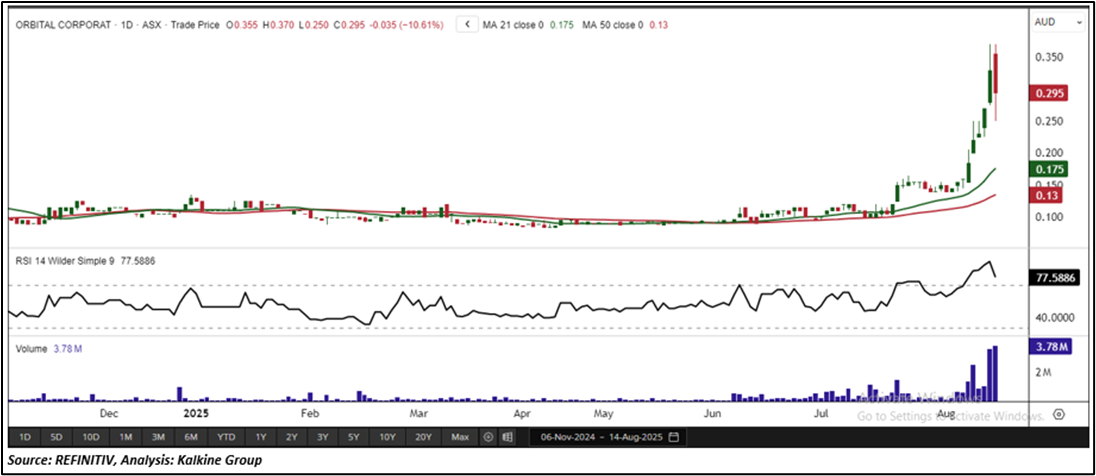Select the 1D time range button

point(24,438)
